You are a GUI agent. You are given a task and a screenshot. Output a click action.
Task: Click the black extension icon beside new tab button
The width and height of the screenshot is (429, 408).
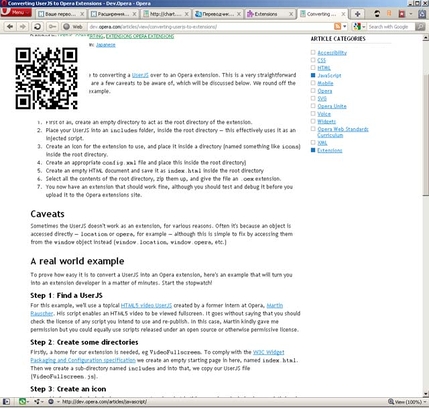coord(377,14)
